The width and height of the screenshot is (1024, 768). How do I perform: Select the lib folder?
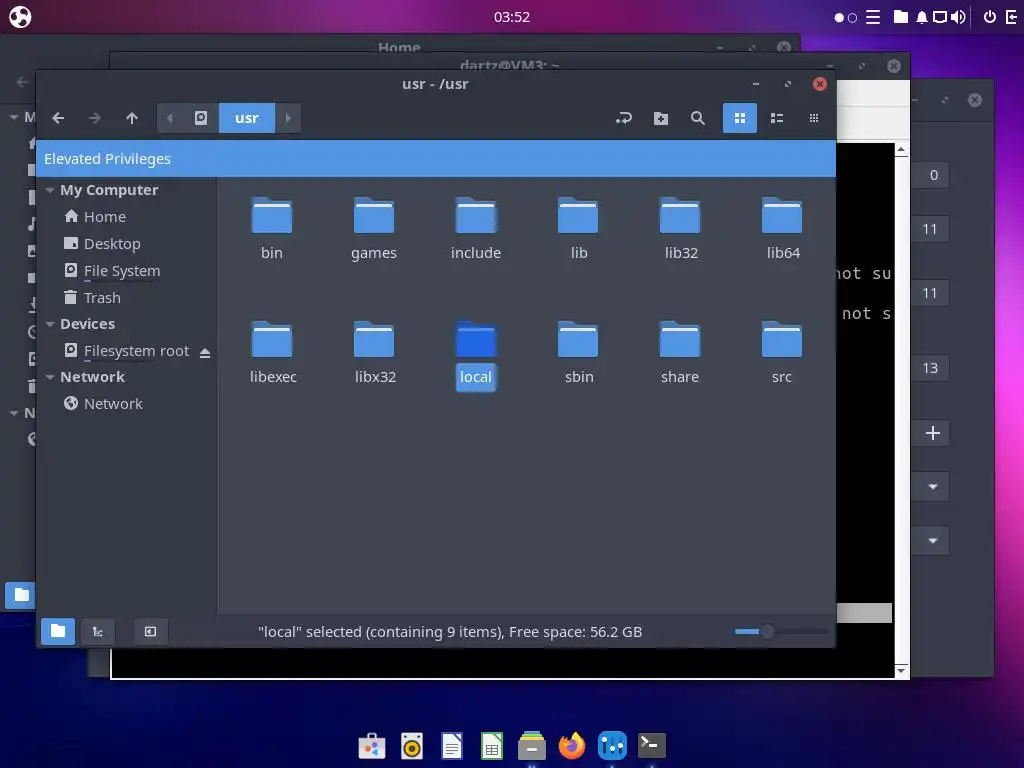(579, 229)
